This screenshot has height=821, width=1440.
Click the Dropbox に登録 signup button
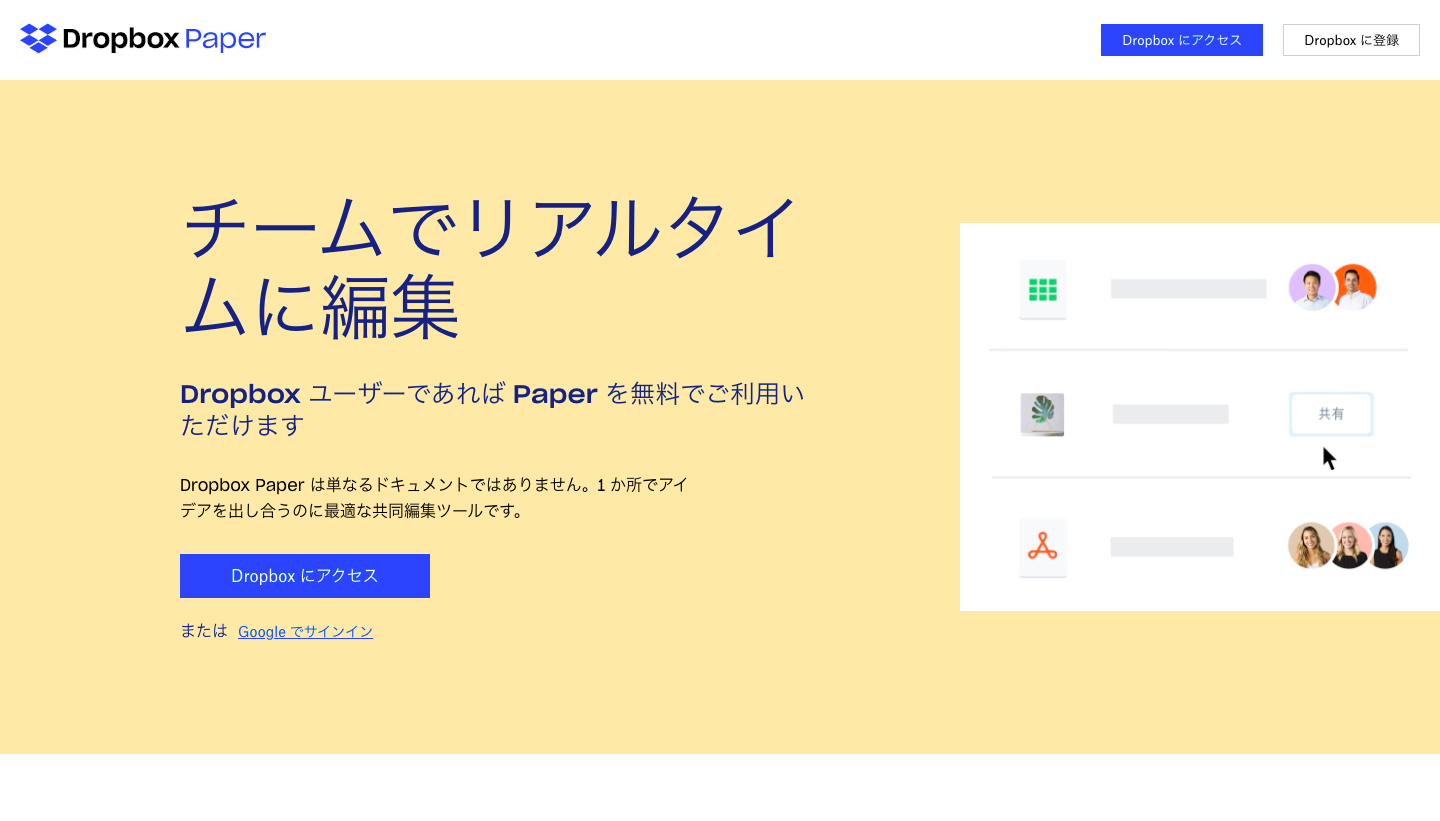1351,40
